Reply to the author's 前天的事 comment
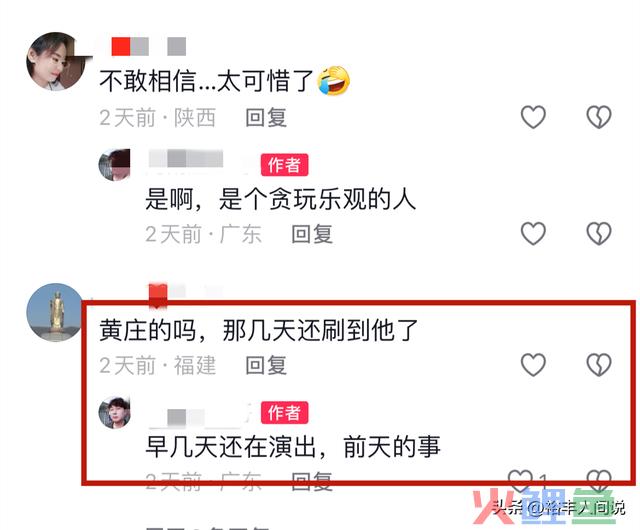 click(x=312, y=481)
